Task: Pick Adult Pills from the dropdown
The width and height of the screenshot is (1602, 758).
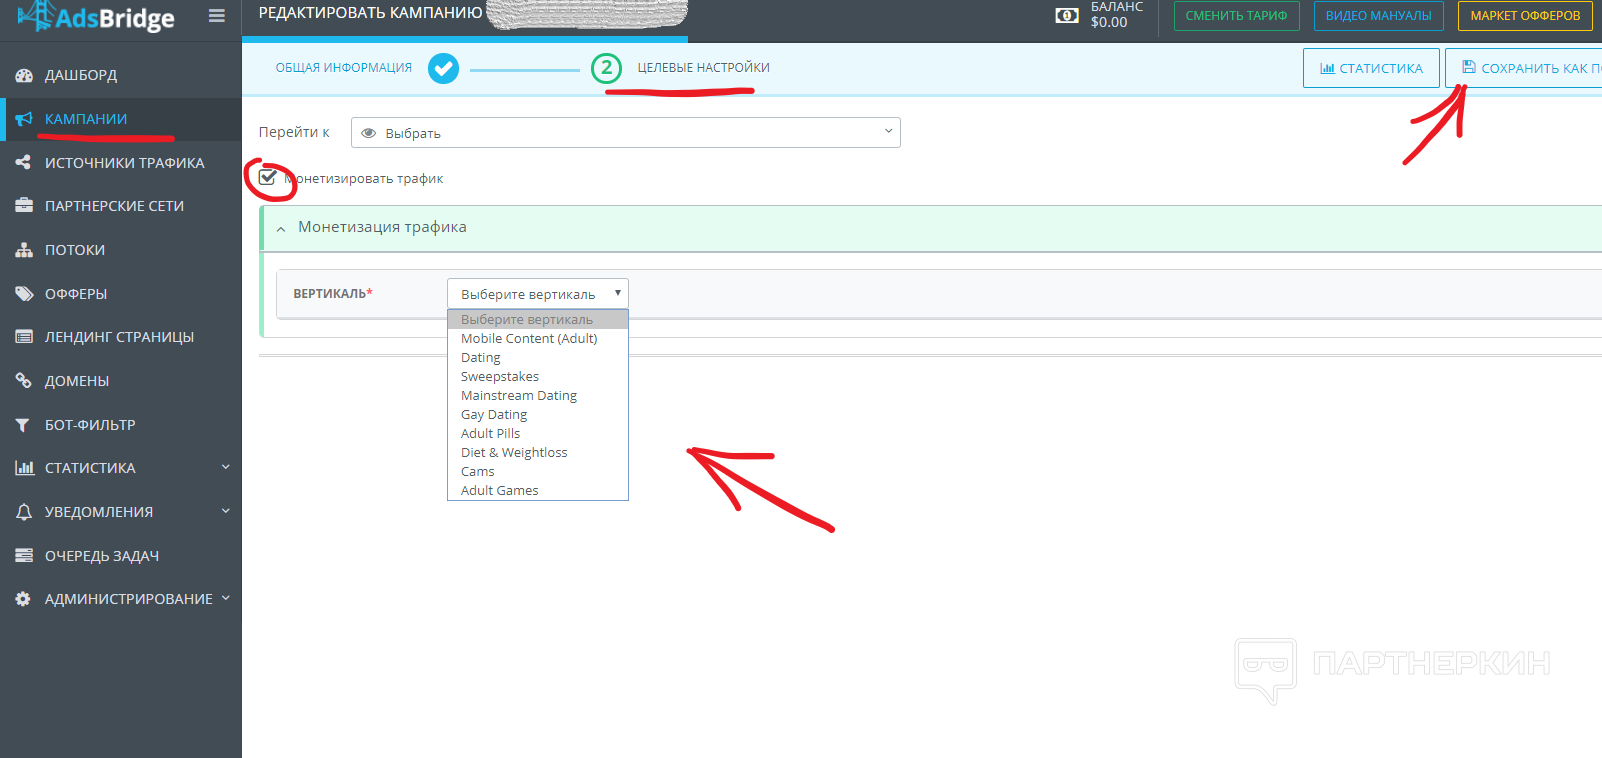Action: click(x=538, y=433)
